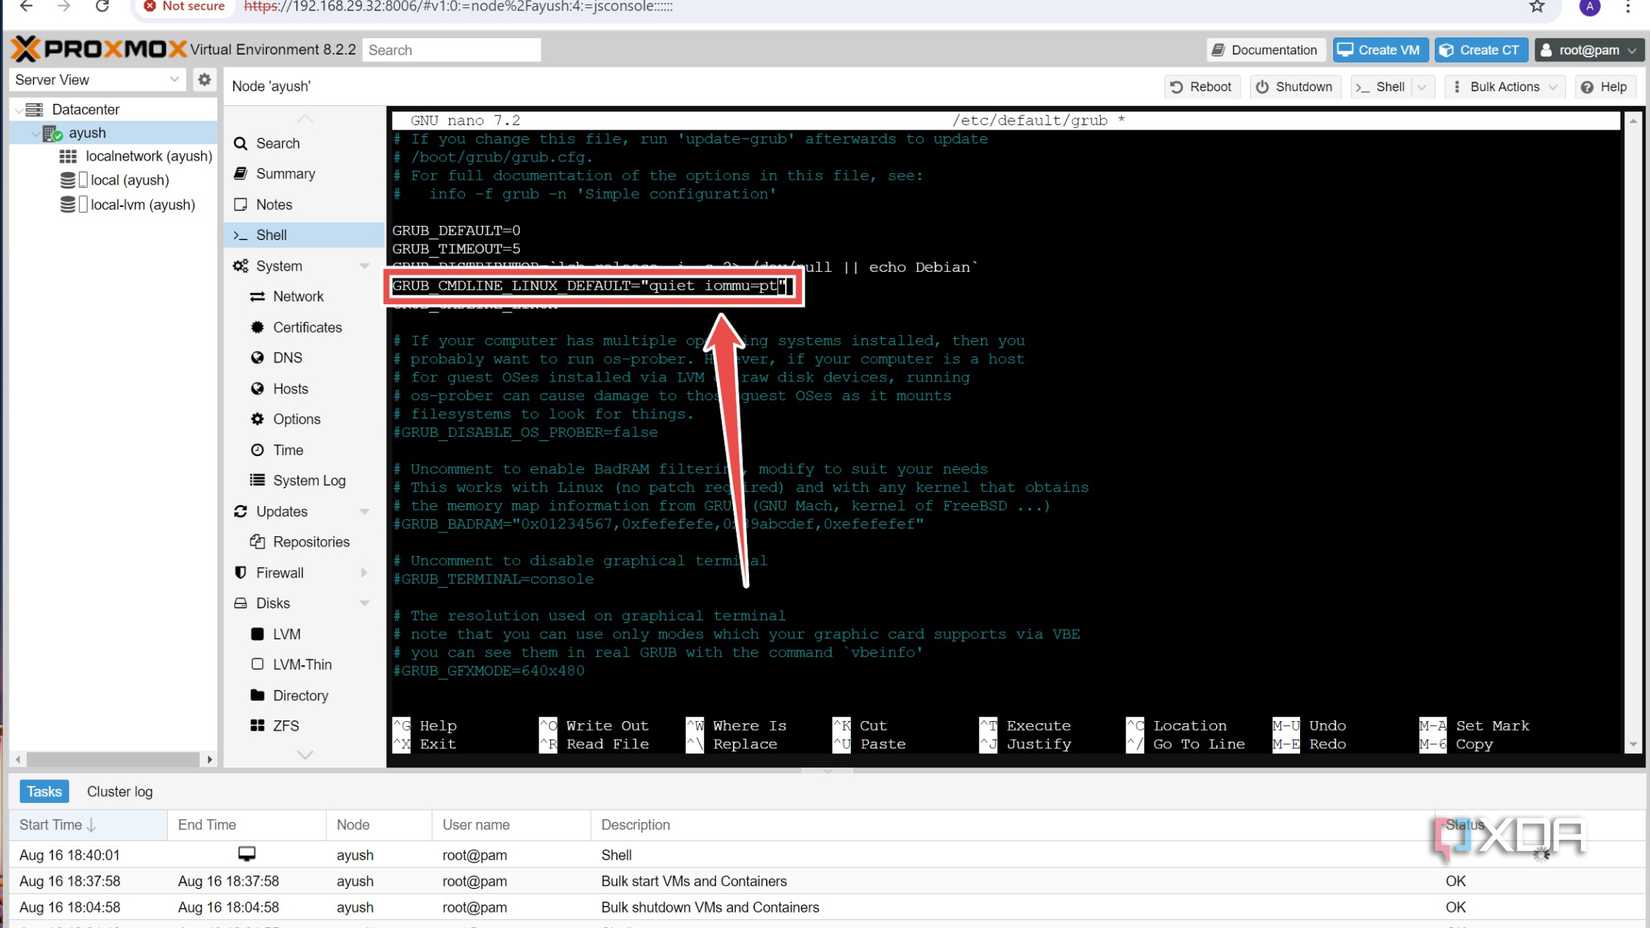Switch to the Cluster log tab
Viewport: 1650px width, 928px height.
click(119, 791)
